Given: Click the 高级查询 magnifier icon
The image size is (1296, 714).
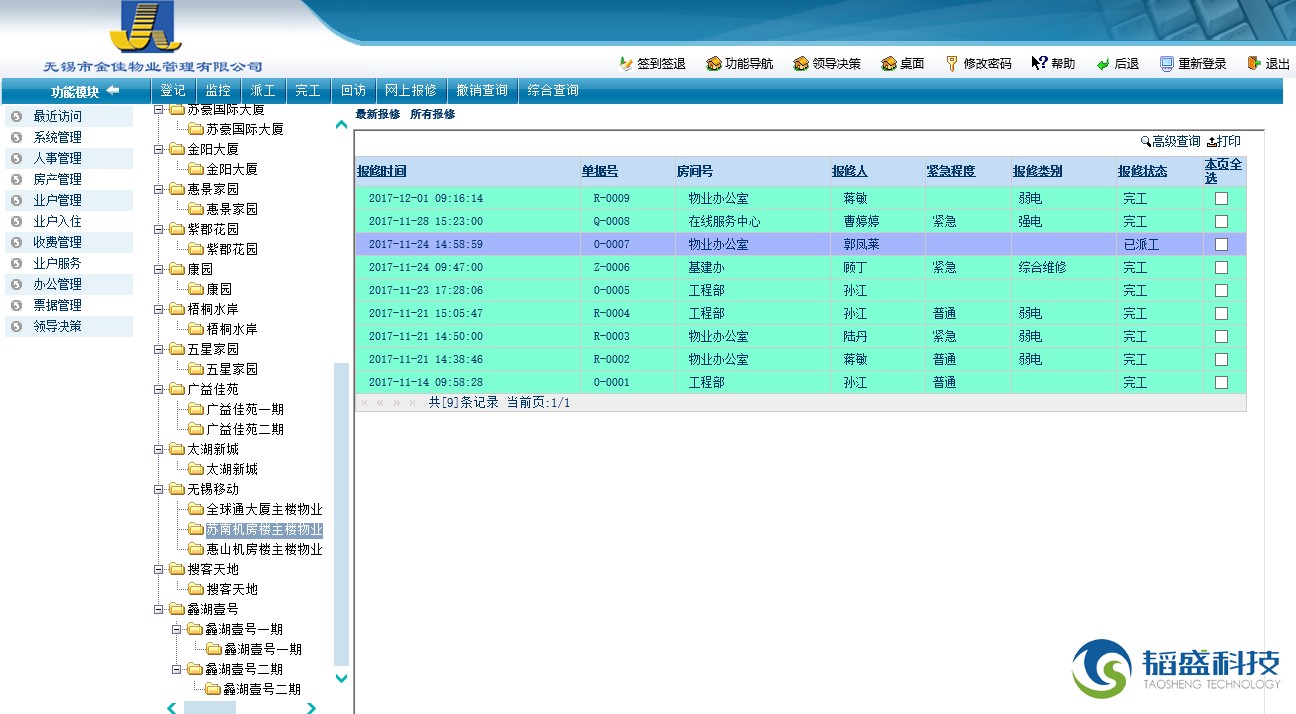Looking at the screenshot, I should pos(1146,142).
